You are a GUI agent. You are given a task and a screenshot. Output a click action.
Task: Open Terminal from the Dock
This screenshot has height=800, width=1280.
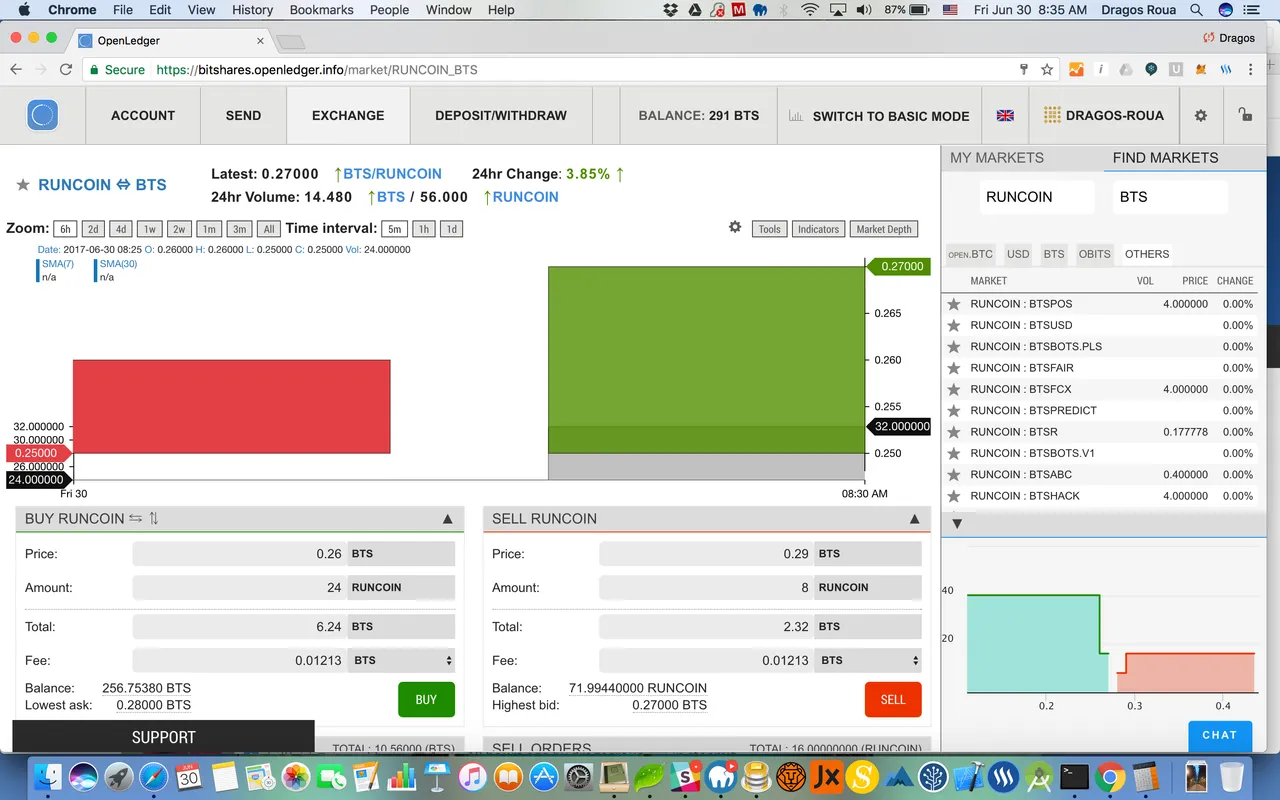point(1075,775)
